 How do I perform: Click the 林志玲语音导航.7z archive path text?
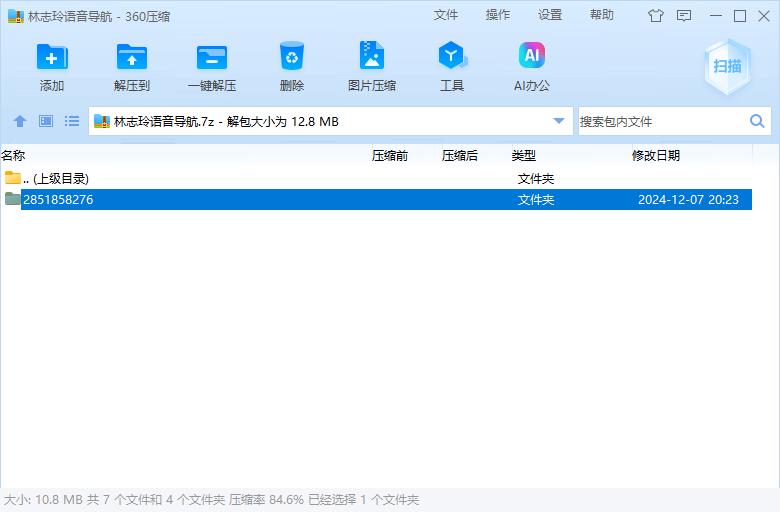[226, 122]
